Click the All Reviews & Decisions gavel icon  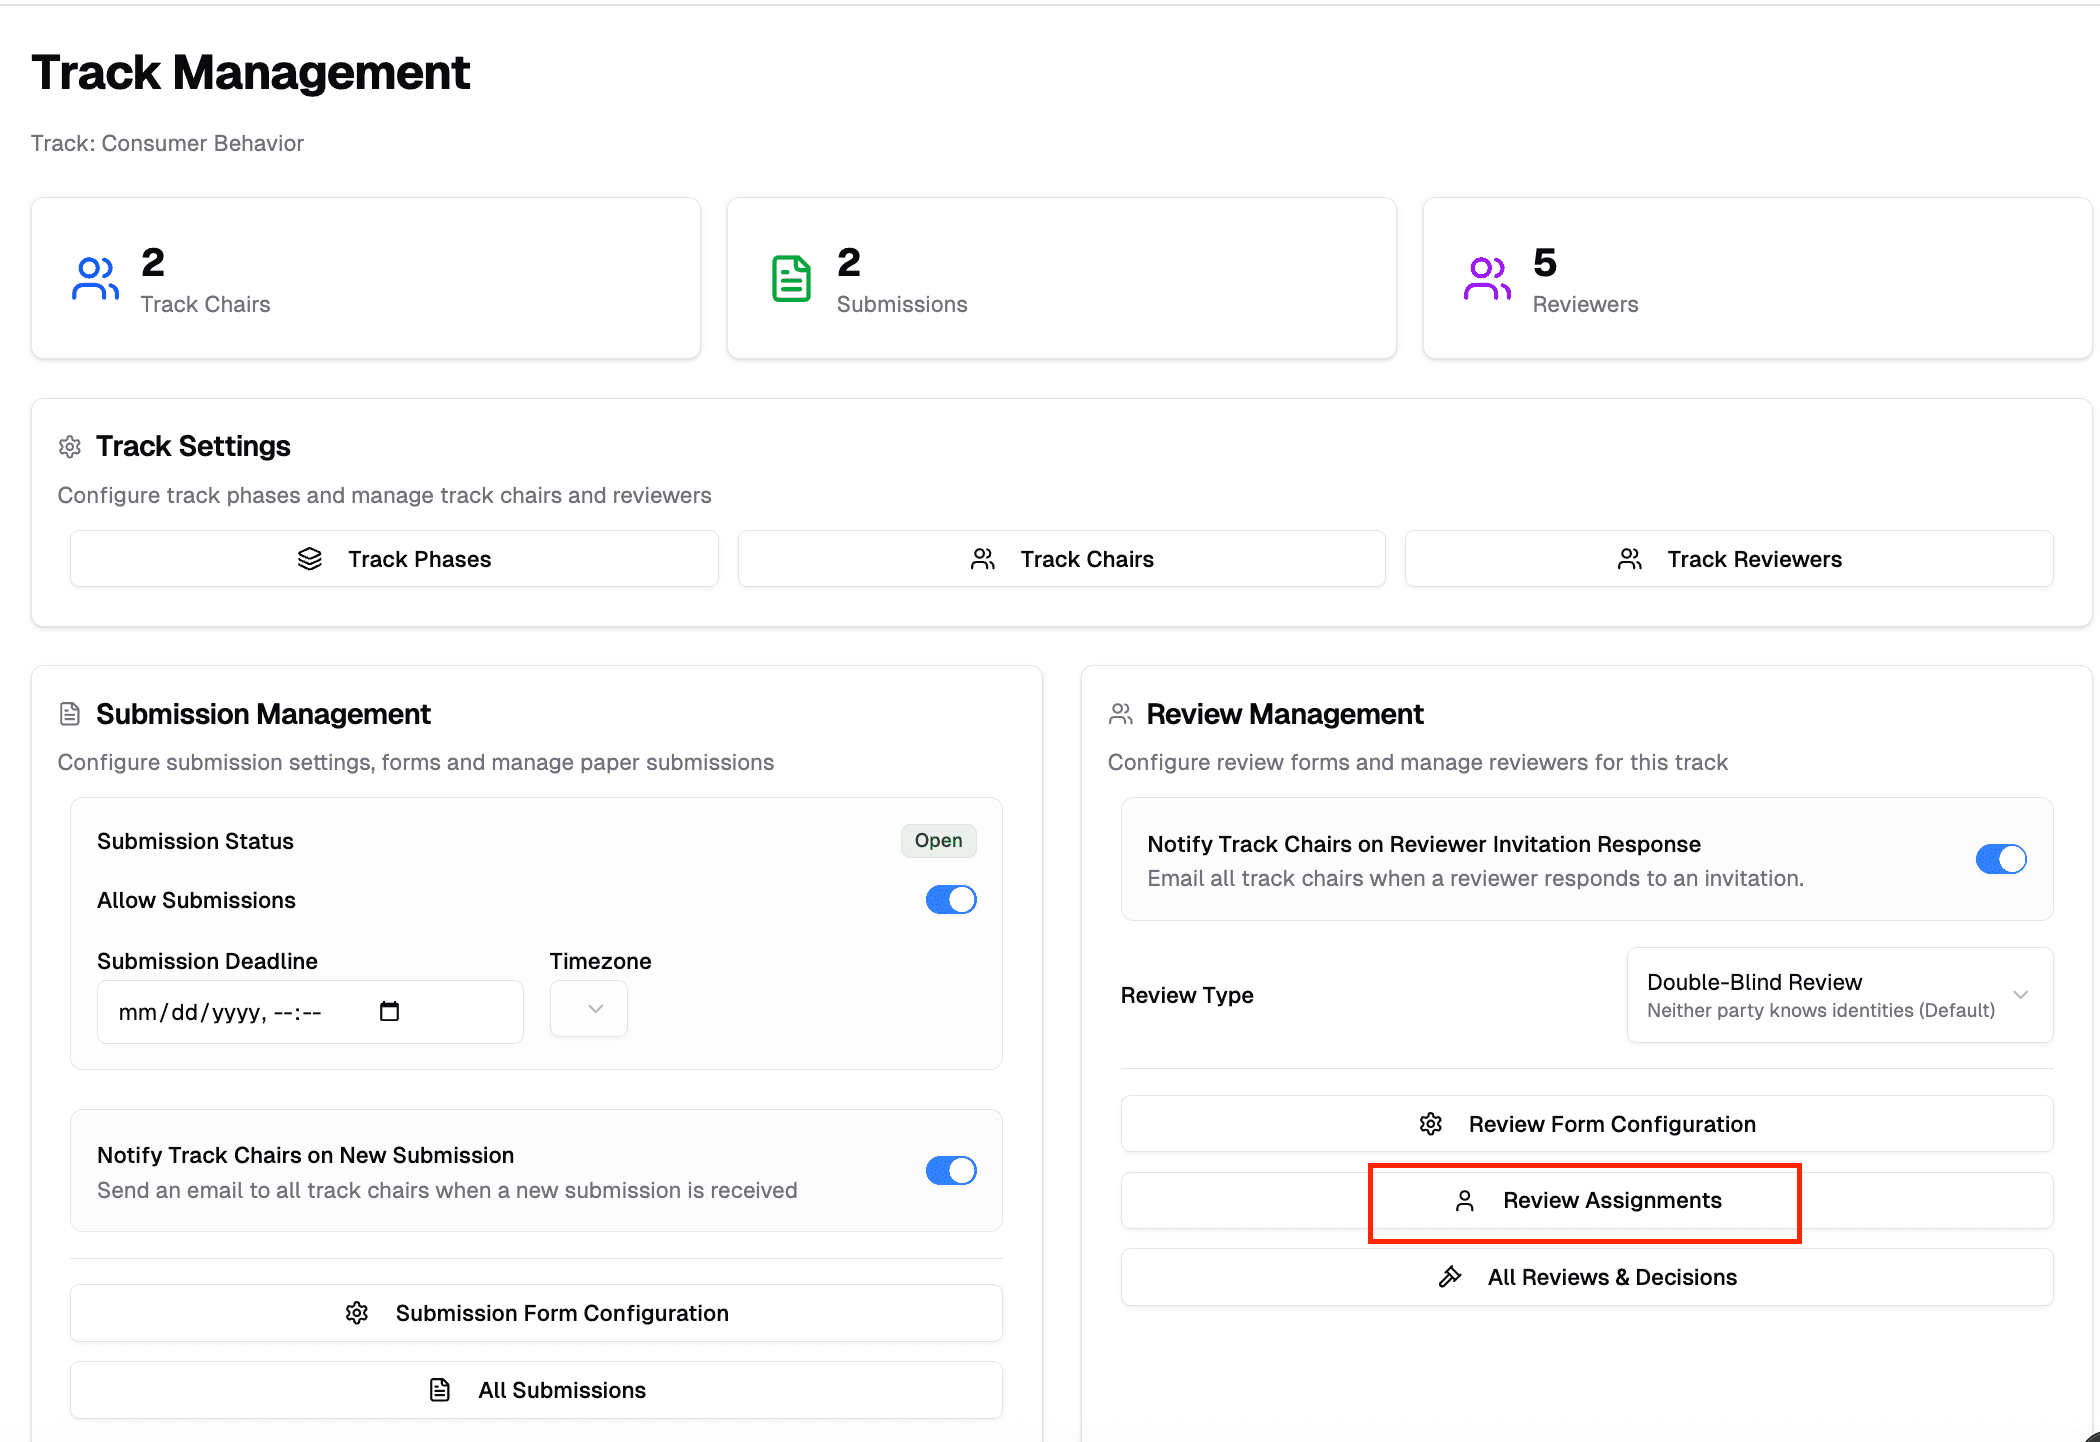click(x=1449, y=1276)
